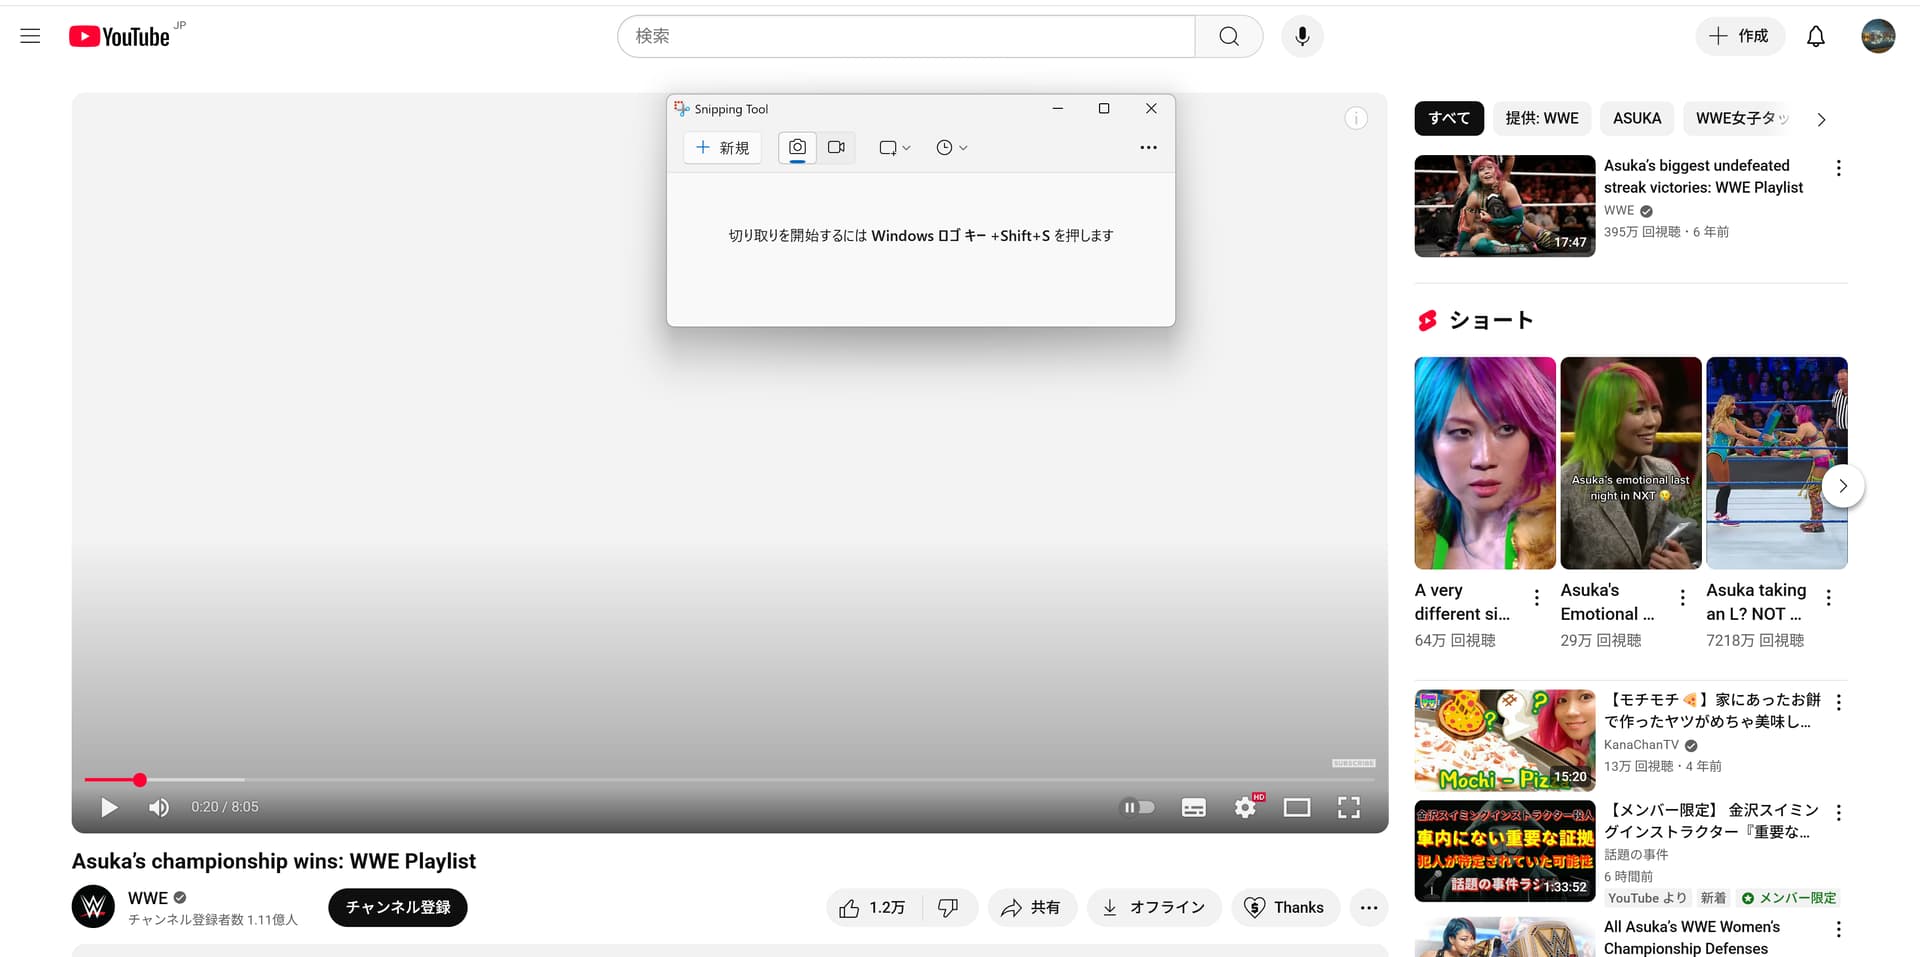Screen dimensions: 1920x957
Task: Open the notifications bell
Action: click(x=1816, y=36)
